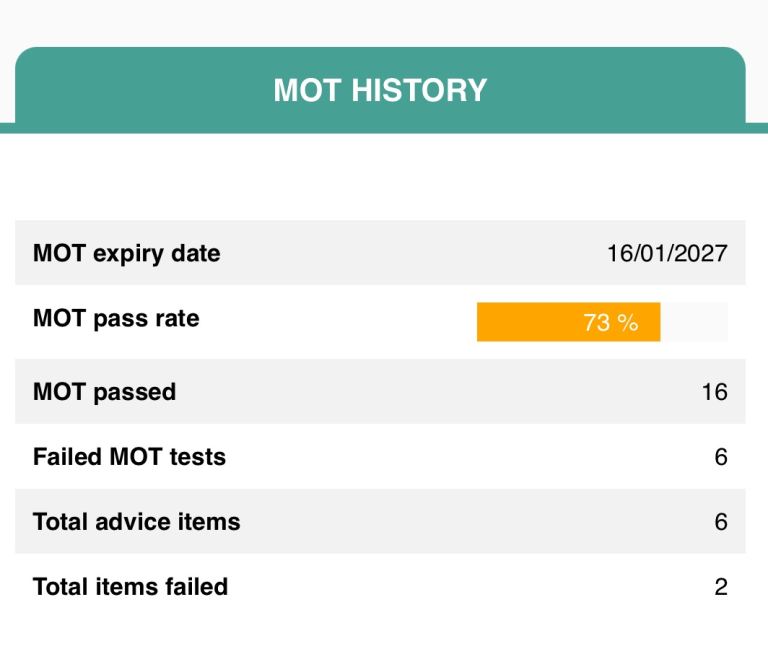Select the MOT pass rate label

pos(116,319)
